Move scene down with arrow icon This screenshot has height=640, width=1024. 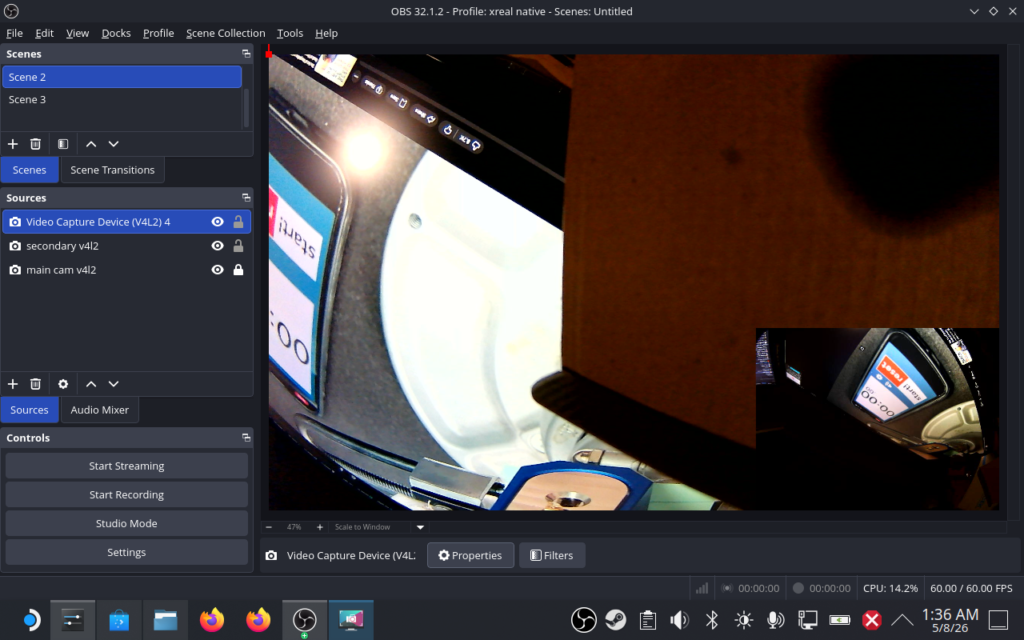(114, 144)
